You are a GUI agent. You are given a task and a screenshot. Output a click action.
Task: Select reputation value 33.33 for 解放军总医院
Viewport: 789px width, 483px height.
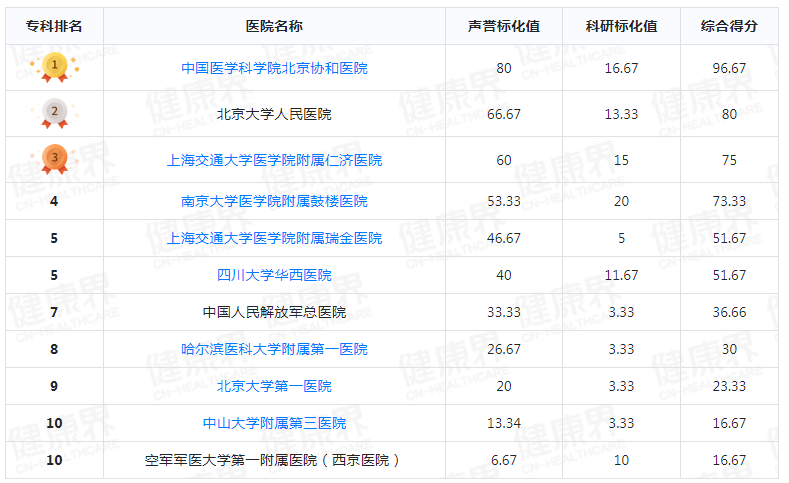pos(504,312)
